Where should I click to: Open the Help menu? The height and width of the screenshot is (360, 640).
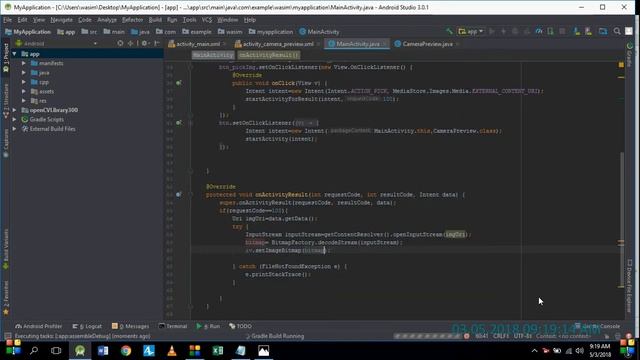click(249, 20)
